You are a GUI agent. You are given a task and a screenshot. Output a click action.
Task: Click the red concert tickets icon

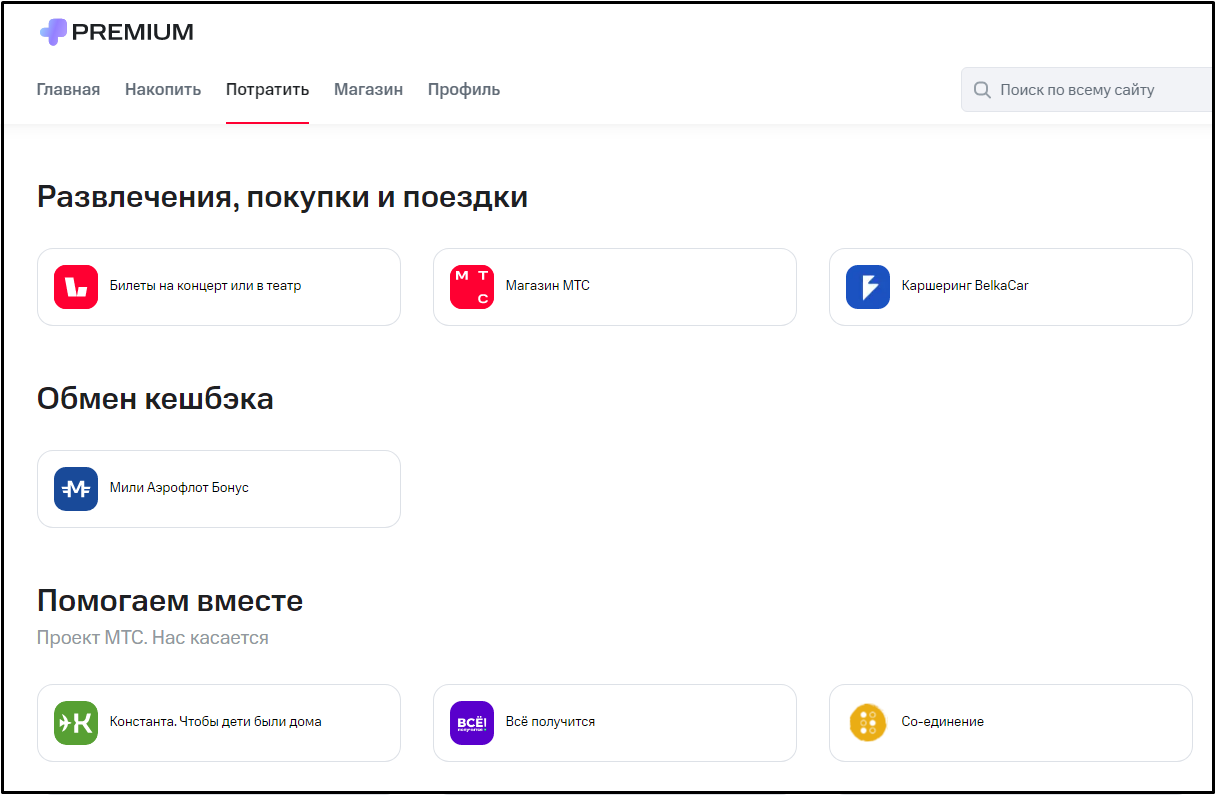[x=76, y=287]
